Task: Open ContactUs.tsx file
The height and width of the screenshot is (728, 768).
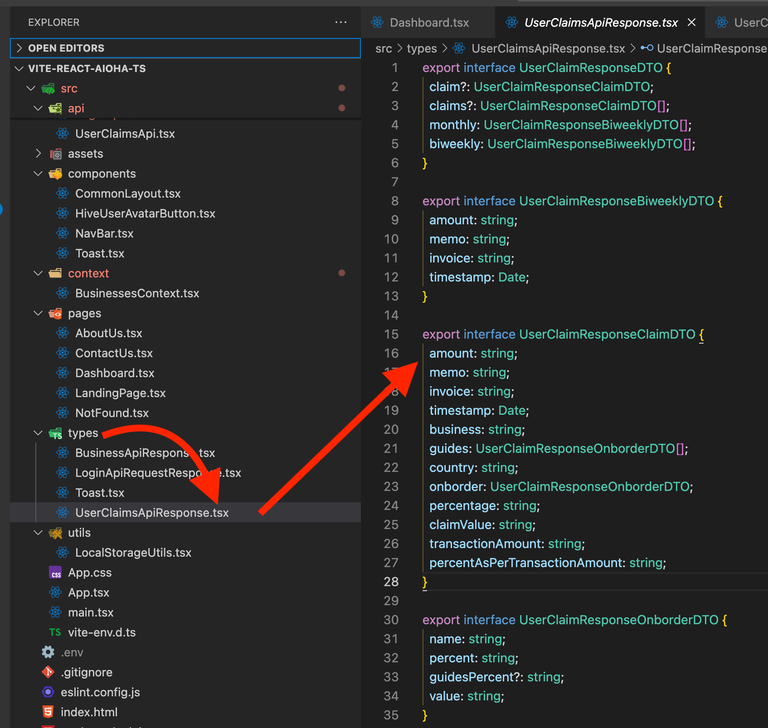Action: [x=114, y=353]
